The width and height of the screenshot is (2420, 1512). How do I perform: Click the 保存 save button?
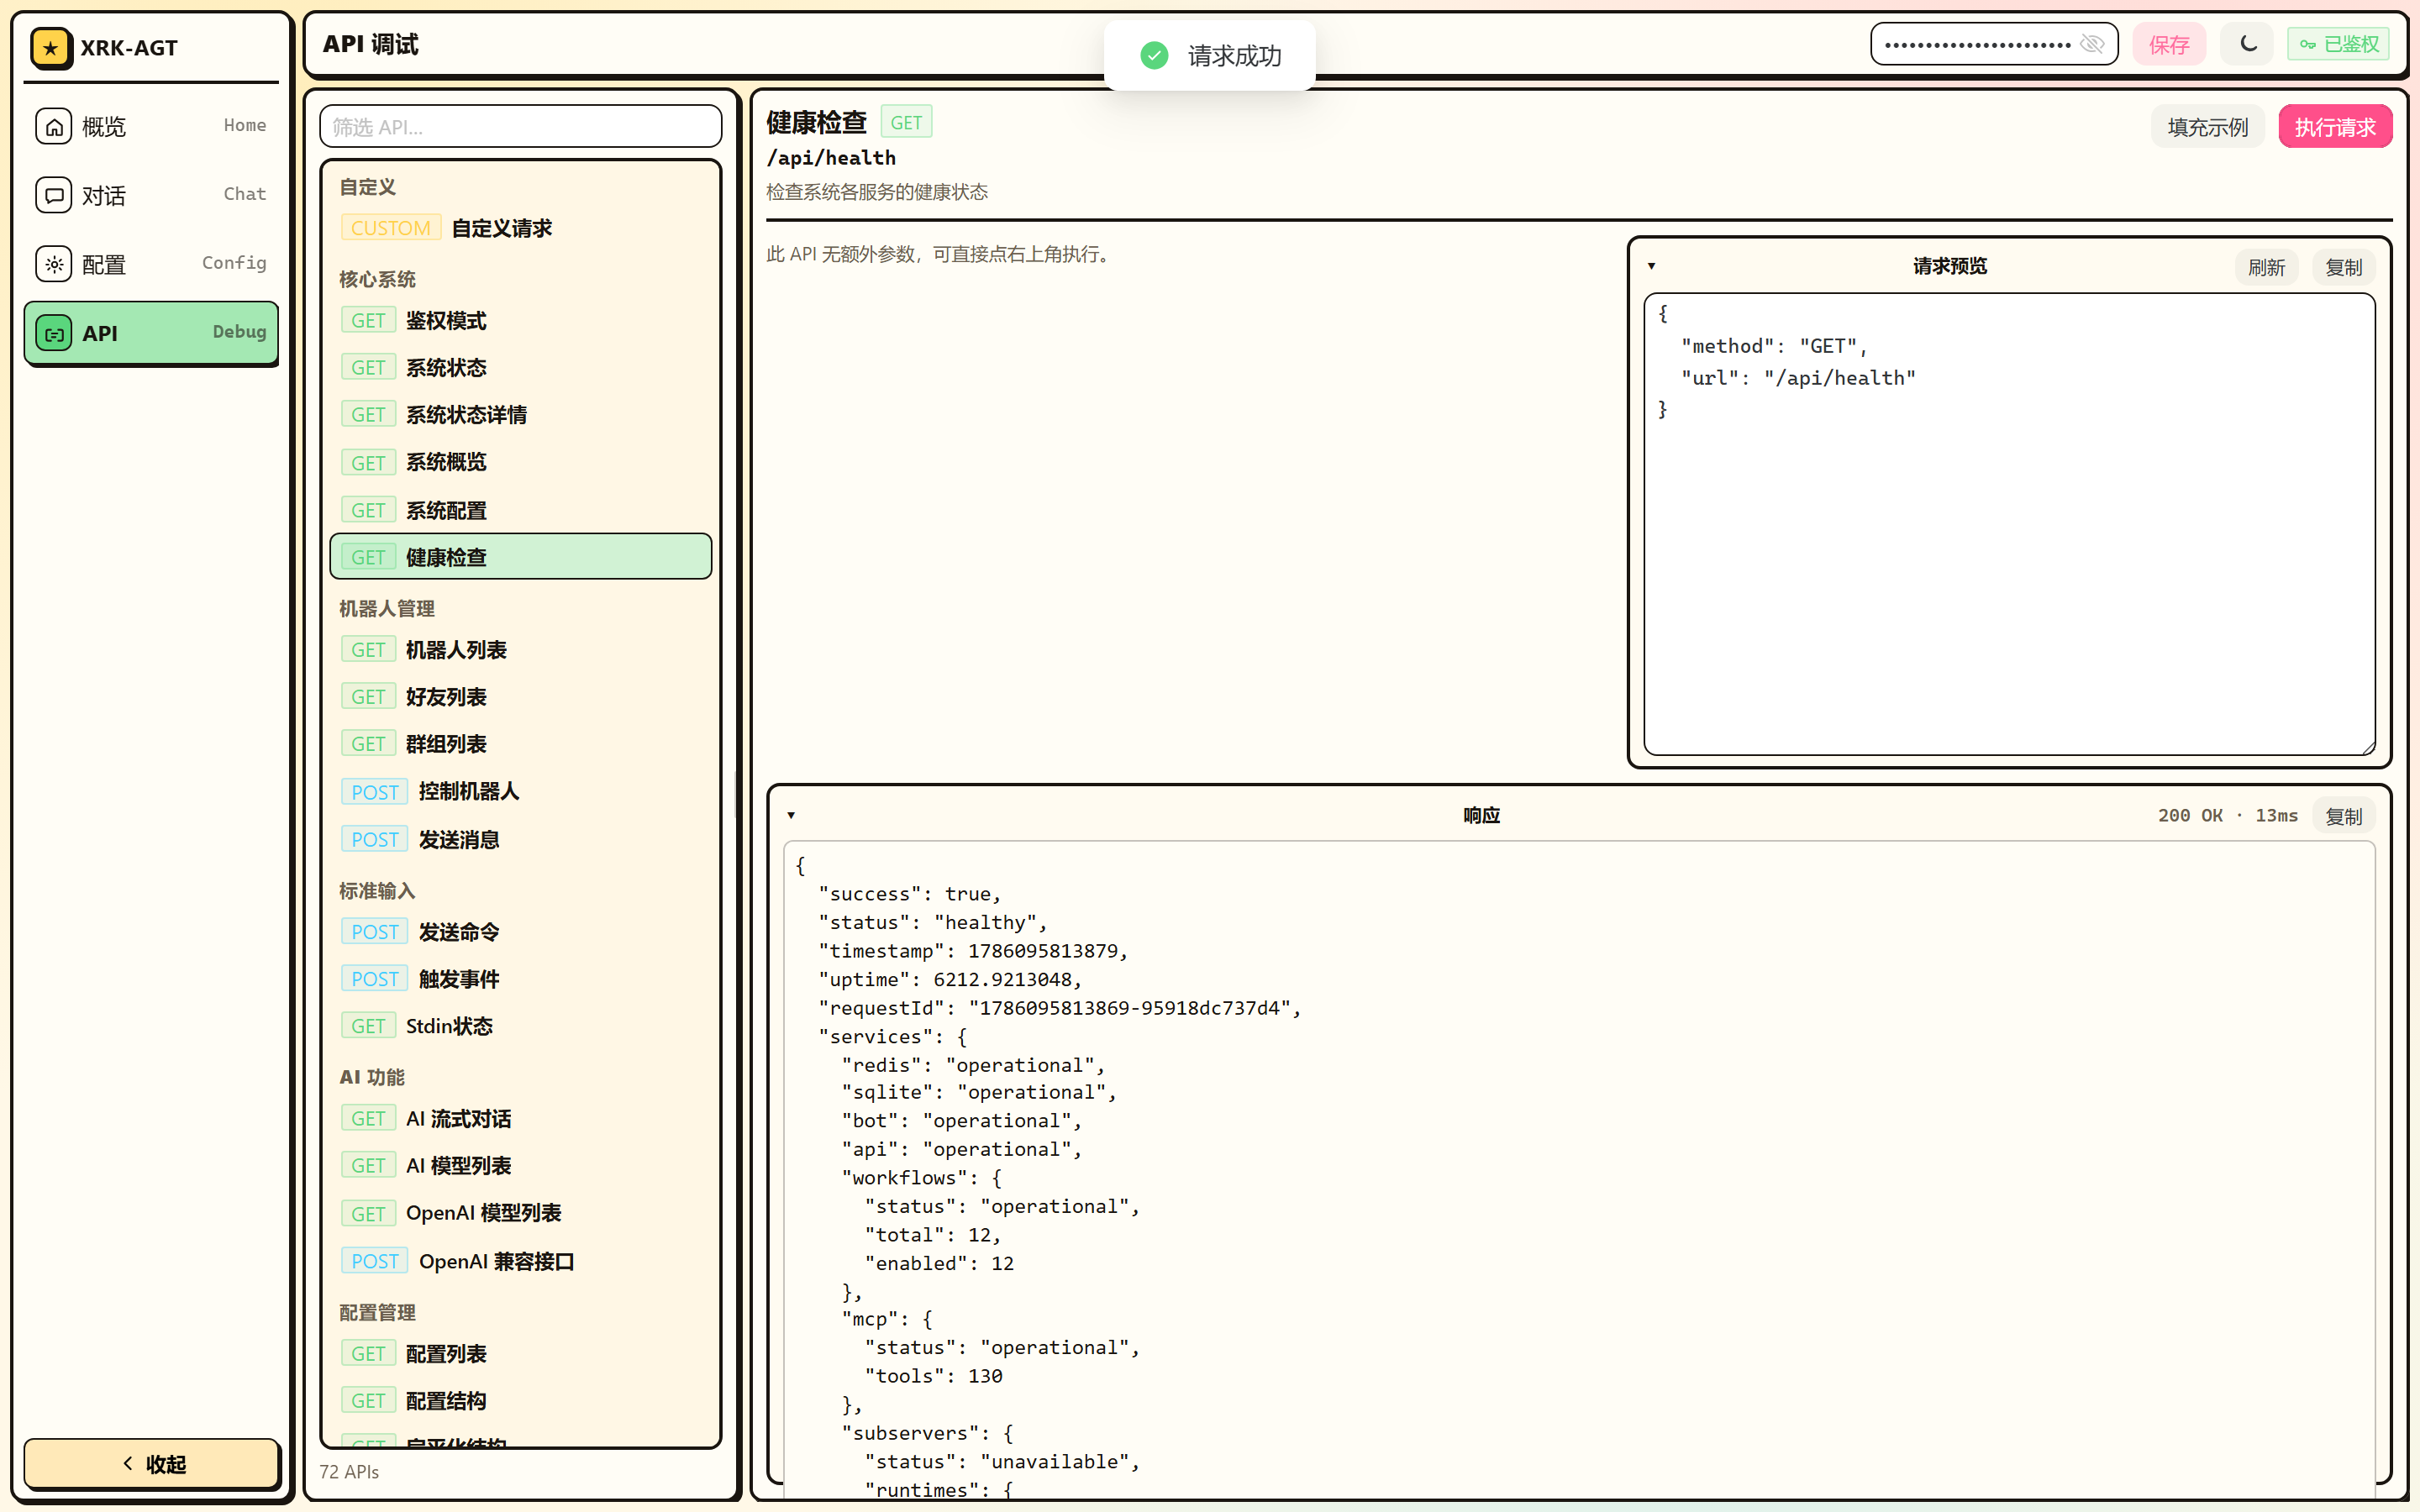point(2169,44)
